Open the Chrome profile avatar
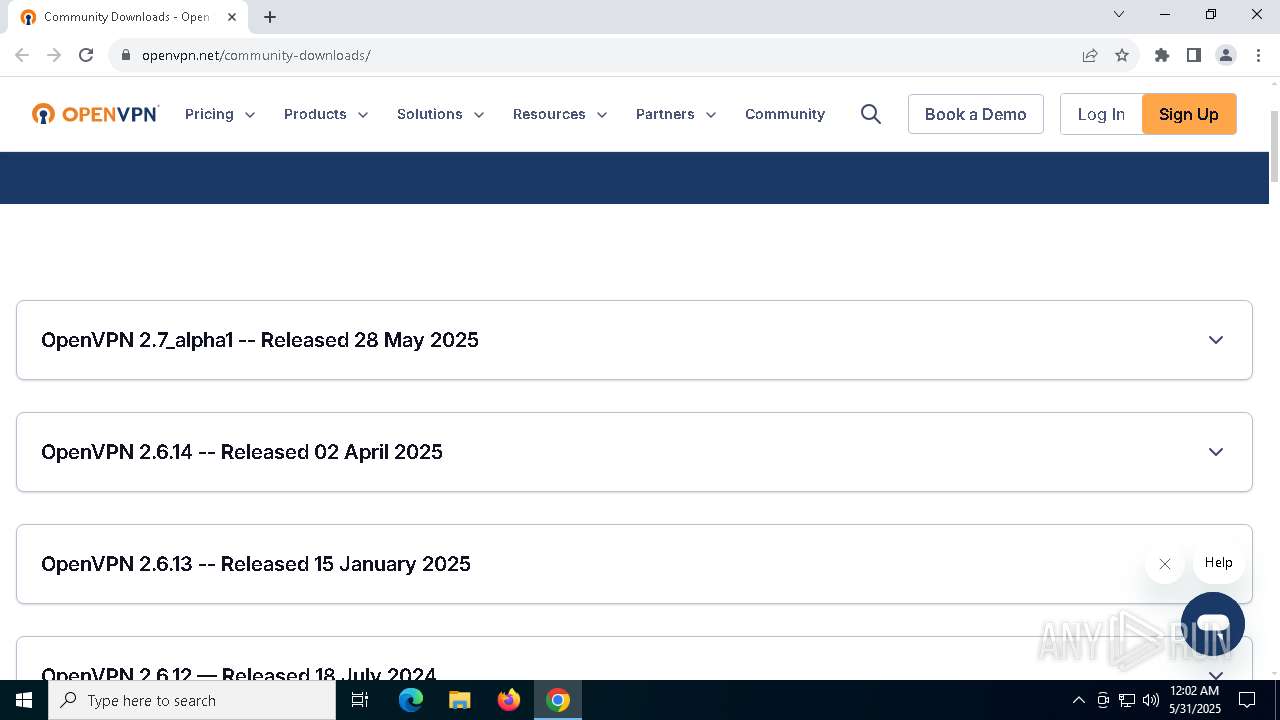 [x=1226, y=55]
